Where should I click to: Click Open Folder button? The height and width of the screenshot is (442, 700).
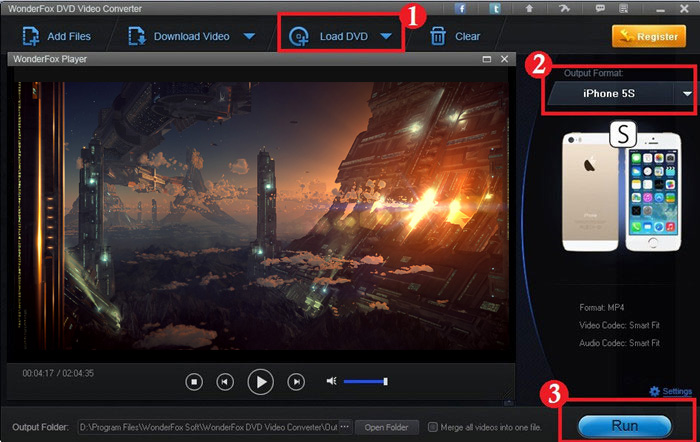coord(387,427)
